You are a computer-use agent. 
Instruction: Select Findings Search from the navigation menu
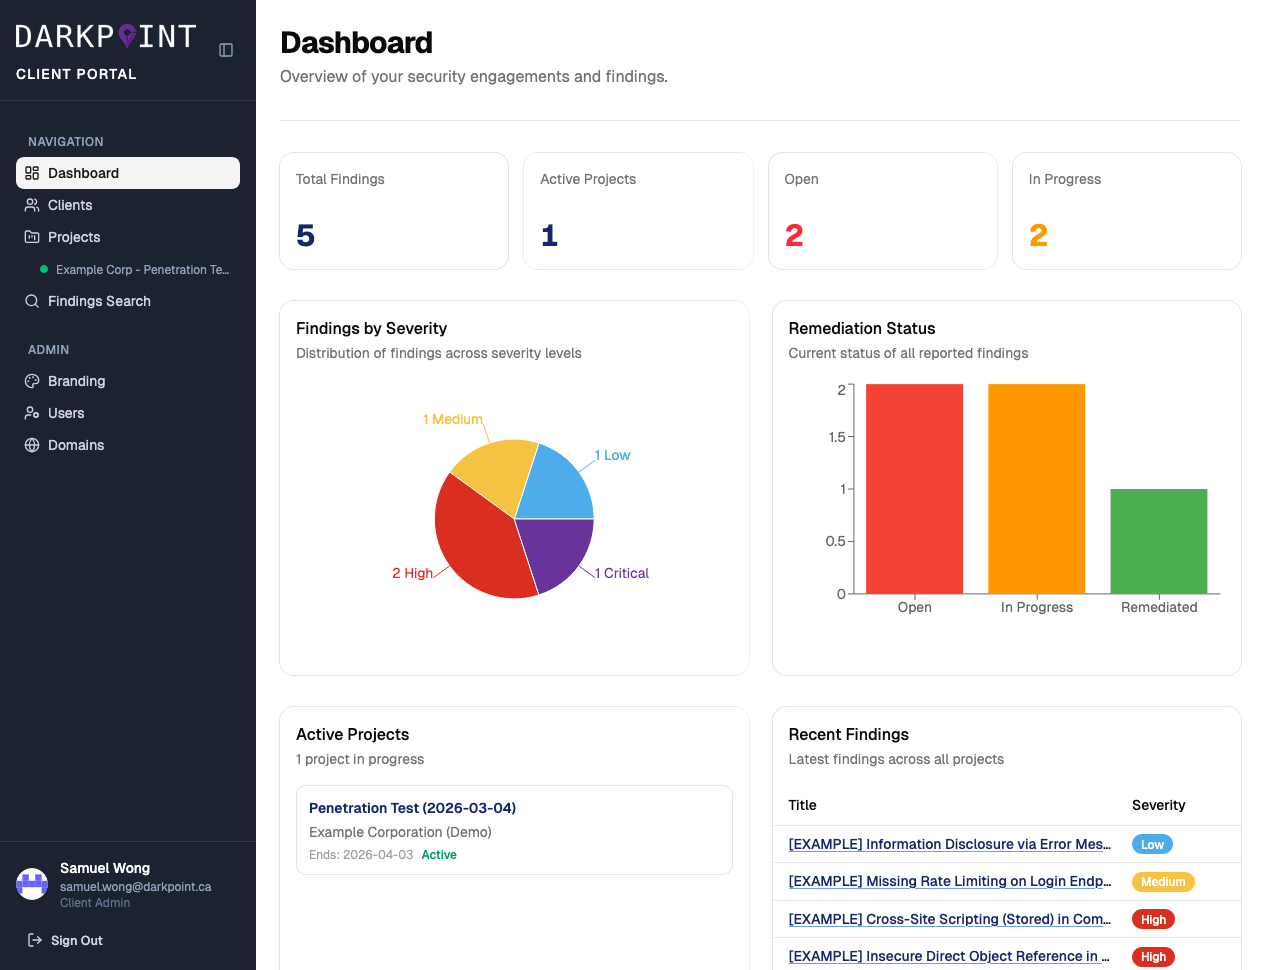pyautogui.click(x=99, y=301)
